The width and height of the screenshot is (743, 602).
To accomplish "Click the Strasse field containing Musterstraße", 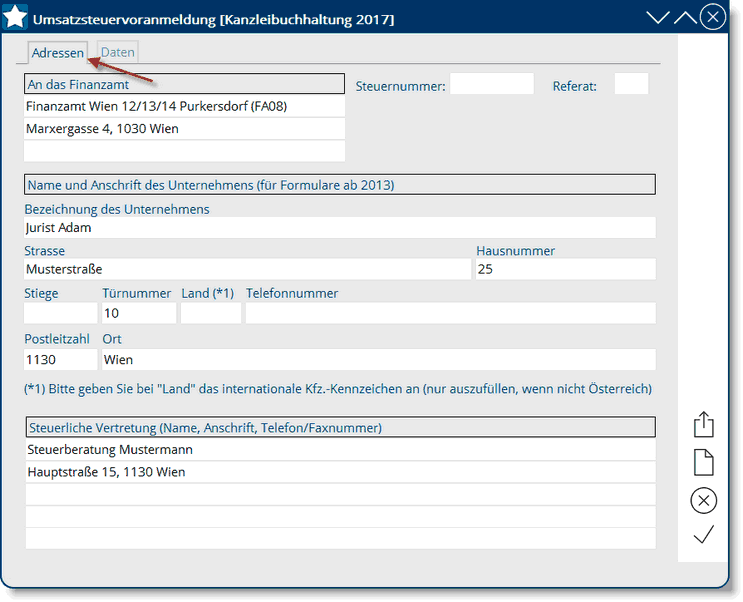I will [x=246, y=270].
